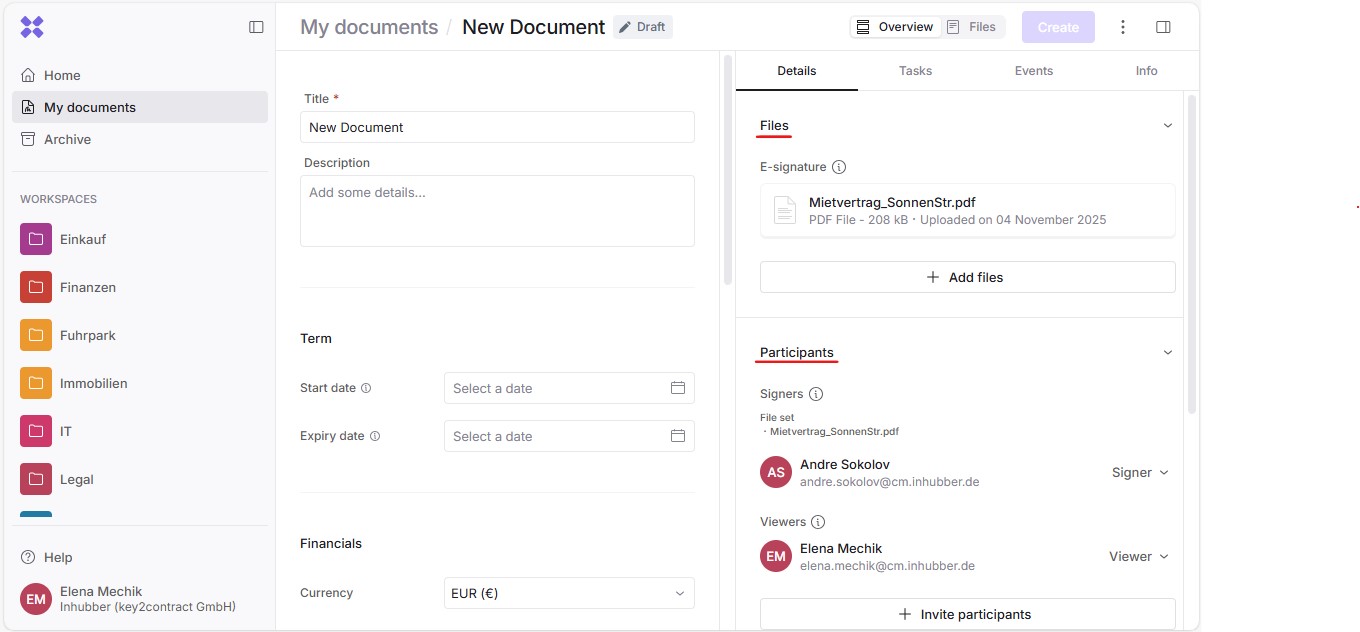Switch to the Tasks tab

coord(915,71)
